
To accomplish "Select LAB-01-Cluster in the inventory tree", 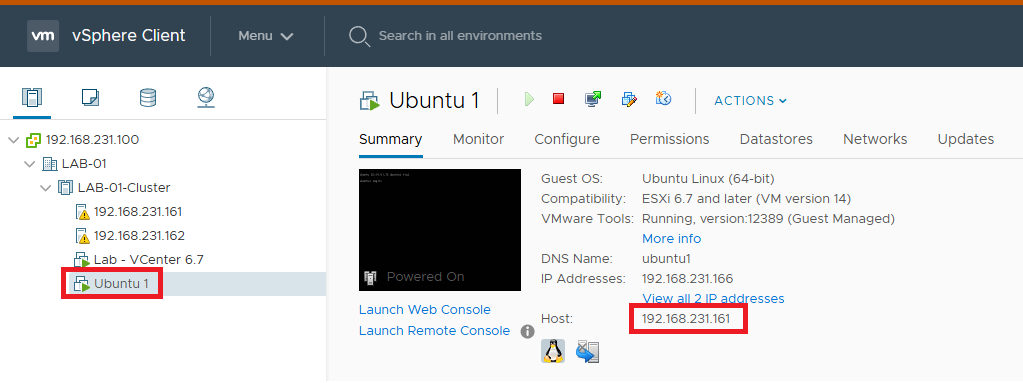I will [124, 188].
